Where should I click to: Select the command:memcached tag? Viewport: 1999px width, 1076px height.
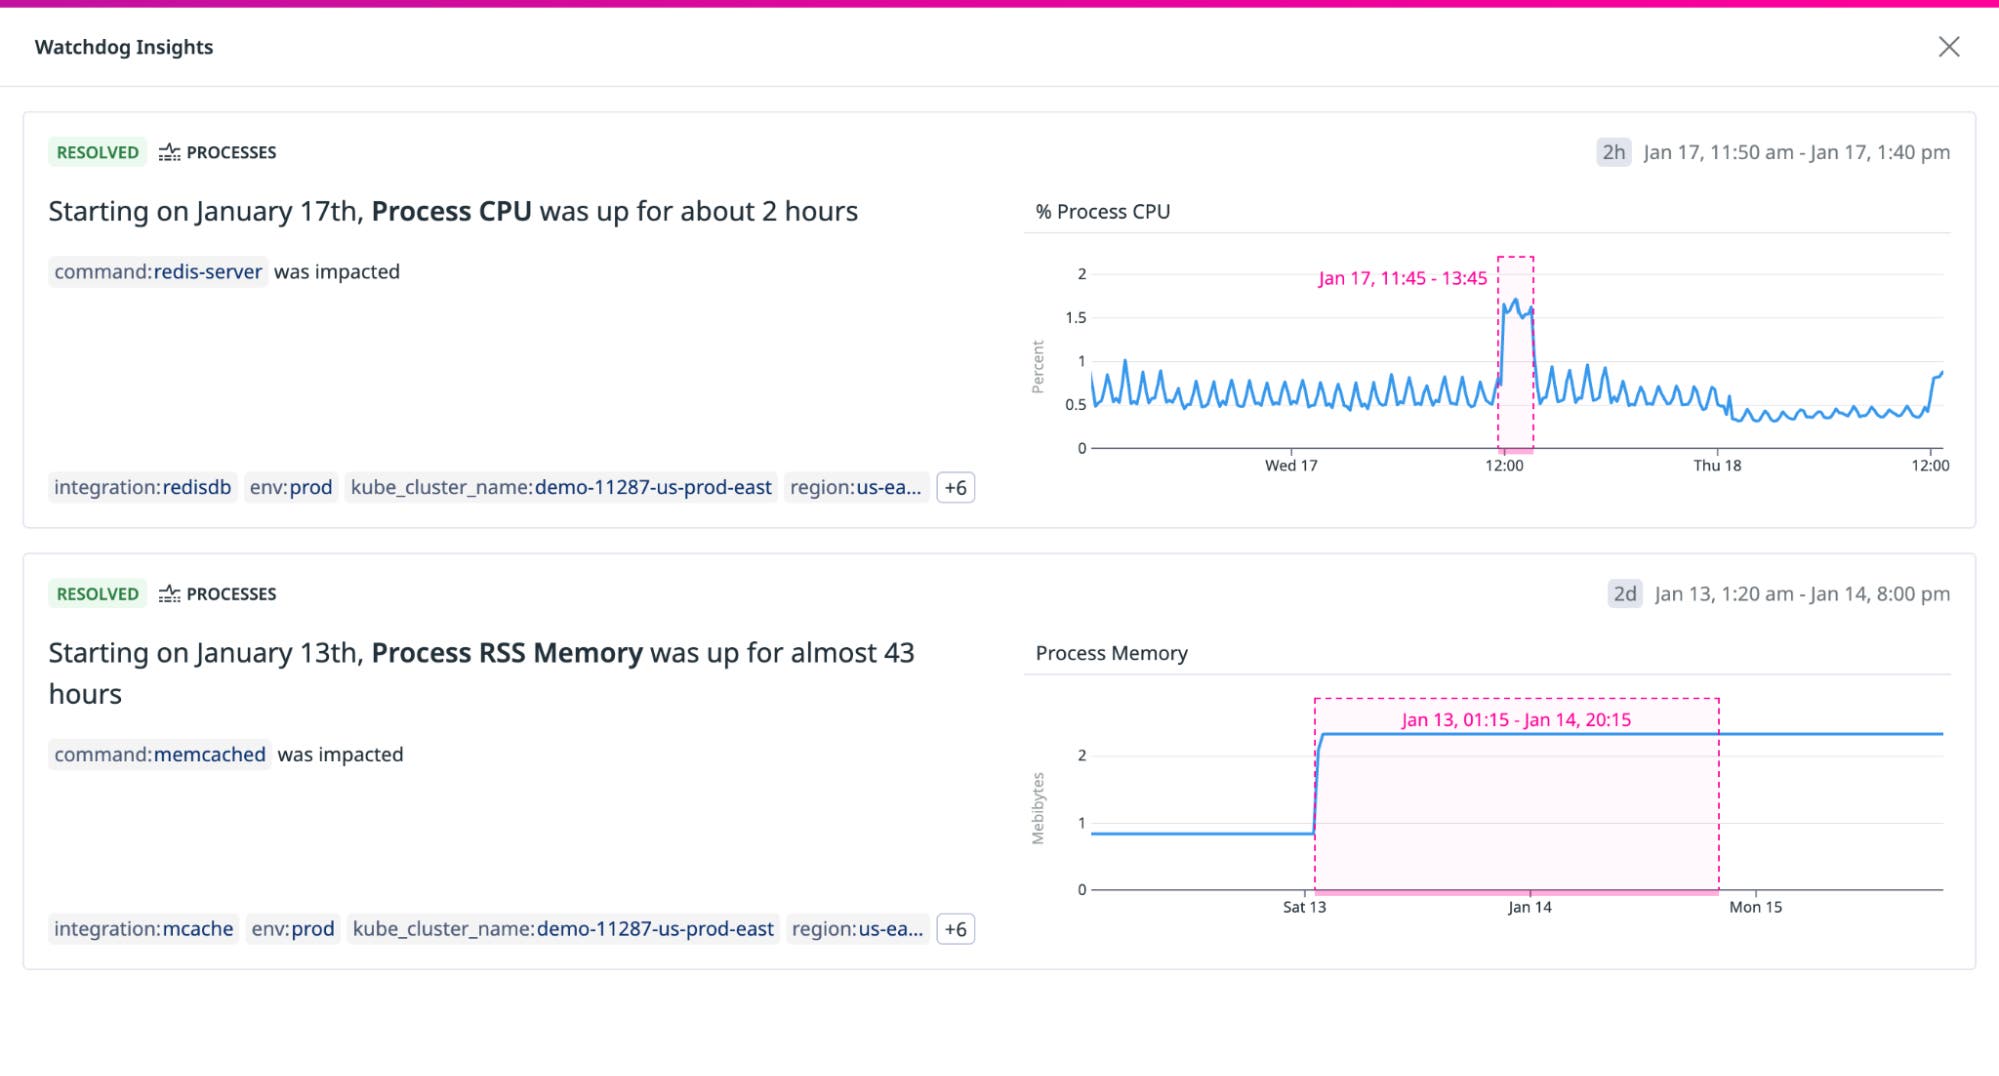point(159,754)
